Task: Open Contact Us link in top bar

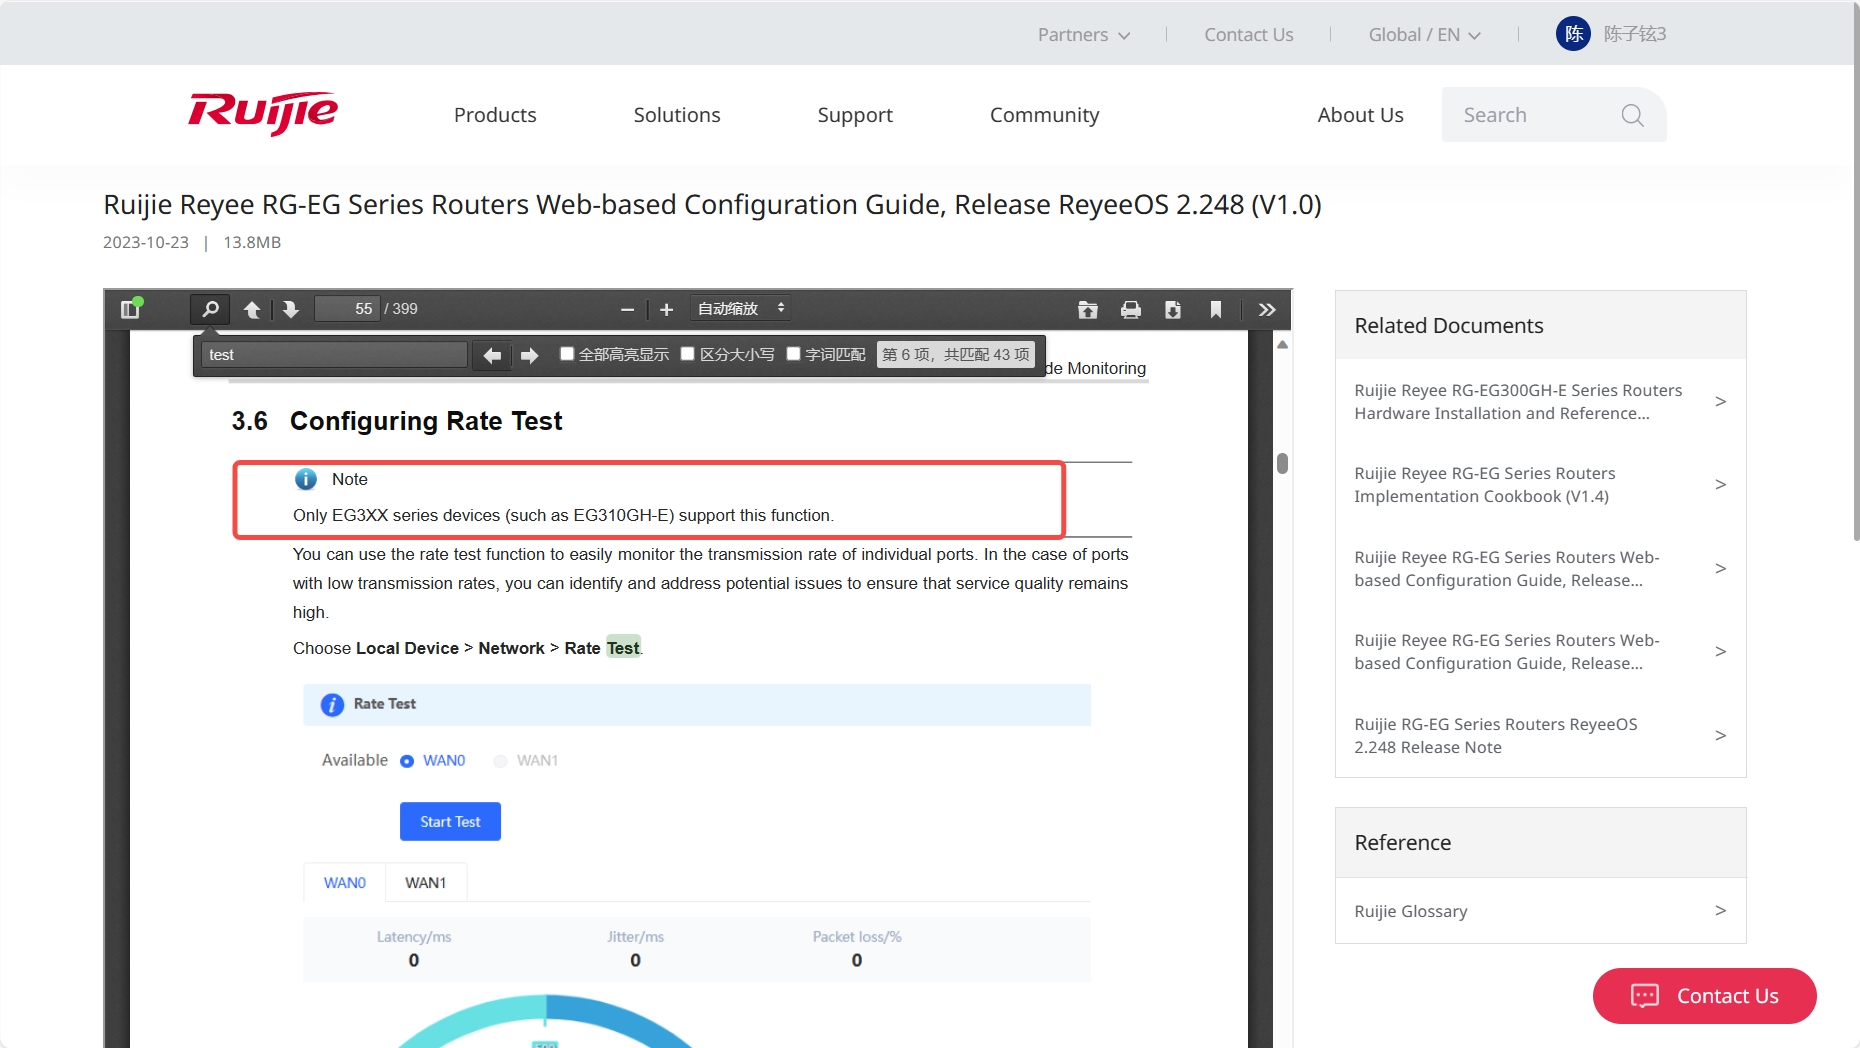Action: pyautogui.click(x=1248, y=34)
